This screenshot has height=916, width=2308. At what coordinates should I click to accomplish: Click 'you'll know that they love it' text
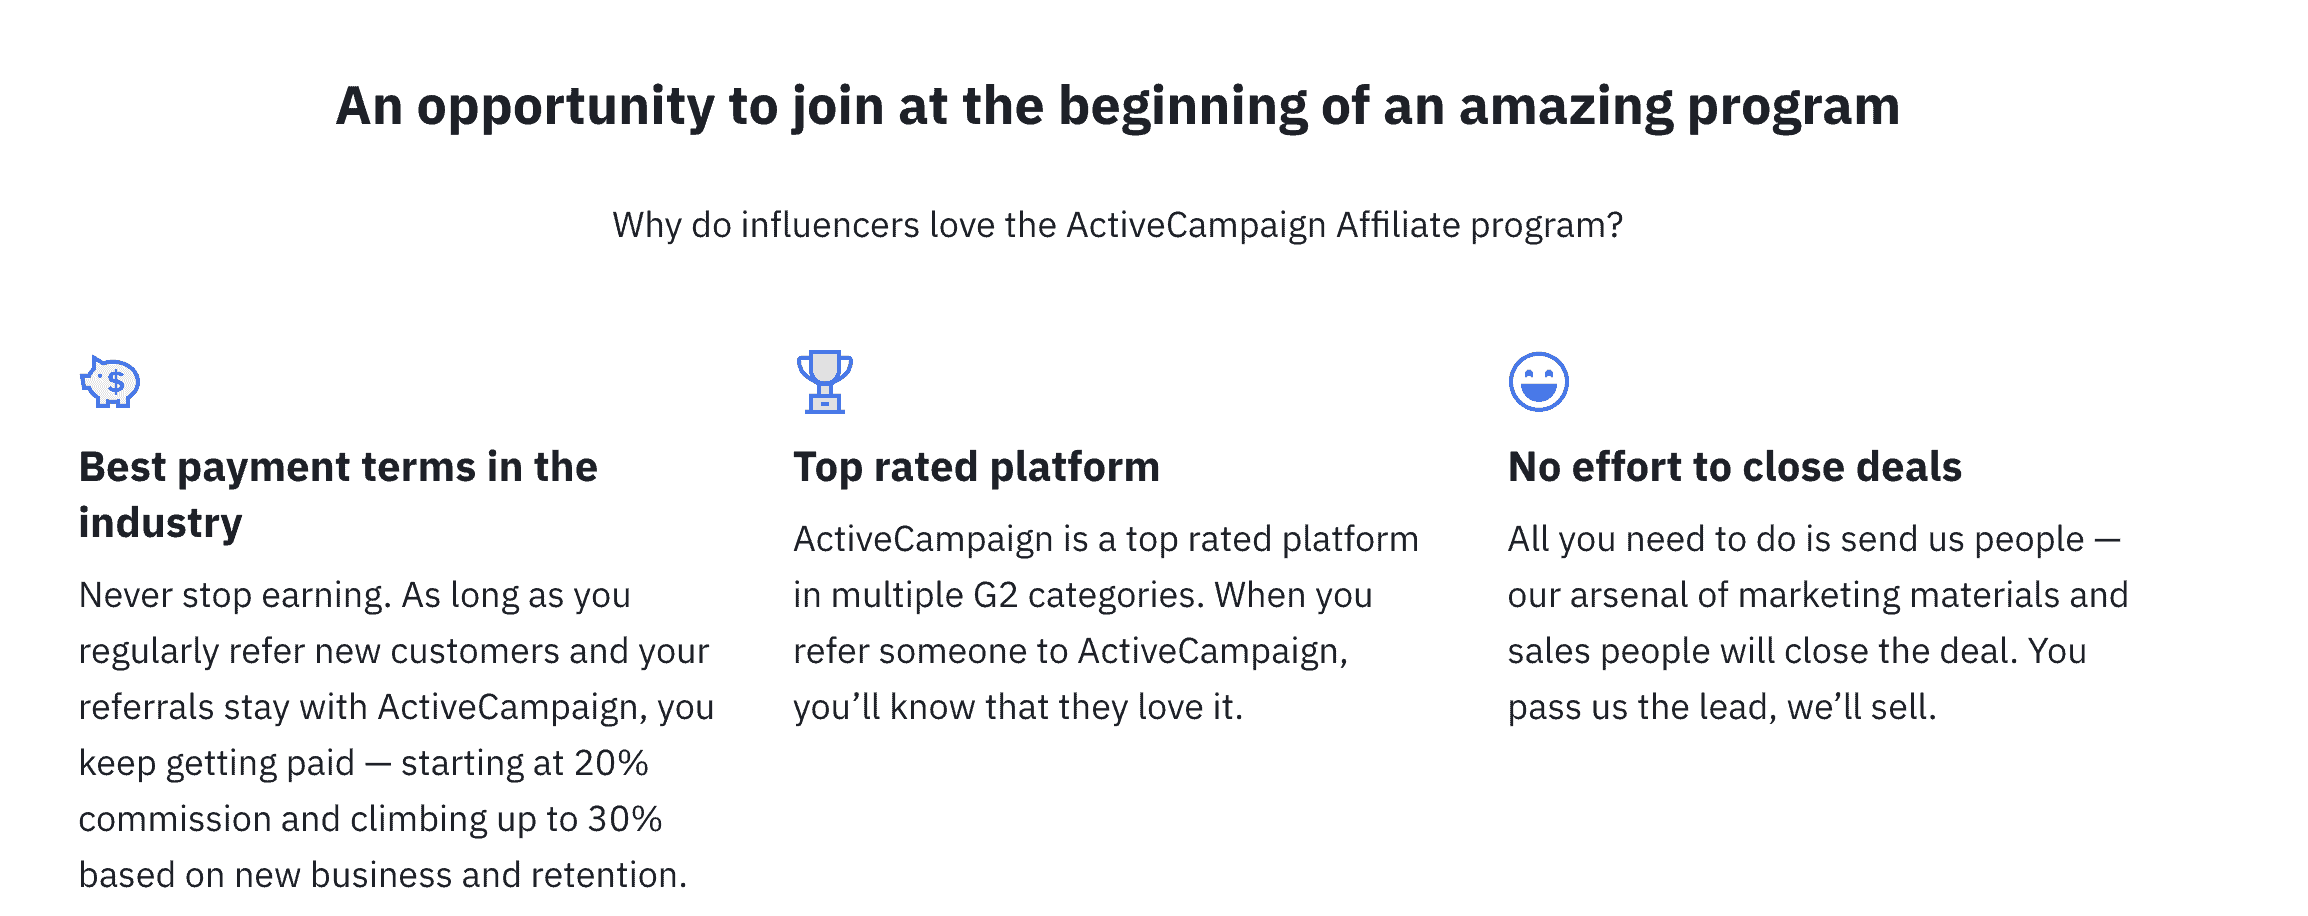coord(1018,707)
